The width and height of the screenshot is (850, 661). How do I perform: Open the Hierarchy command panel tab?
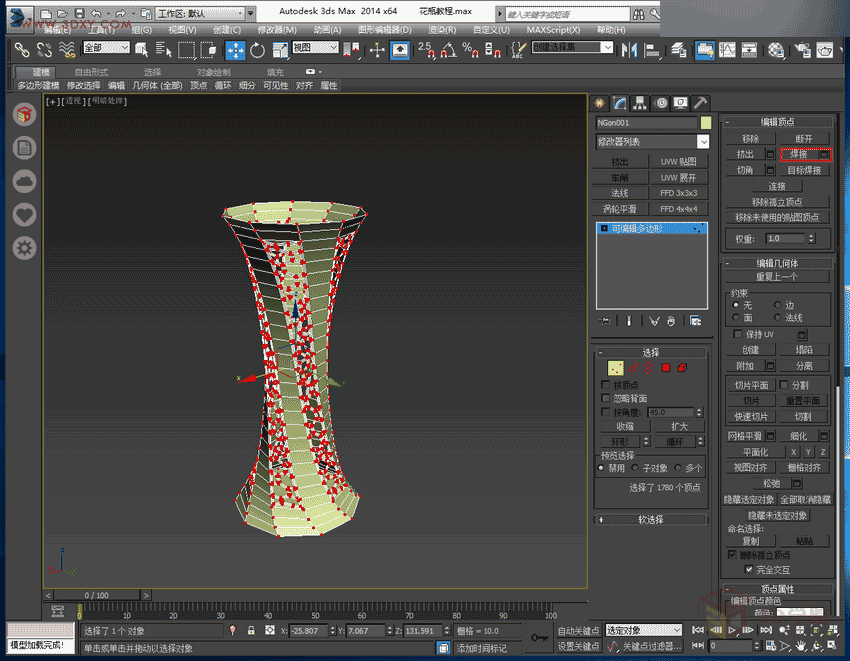click(640, 103)
